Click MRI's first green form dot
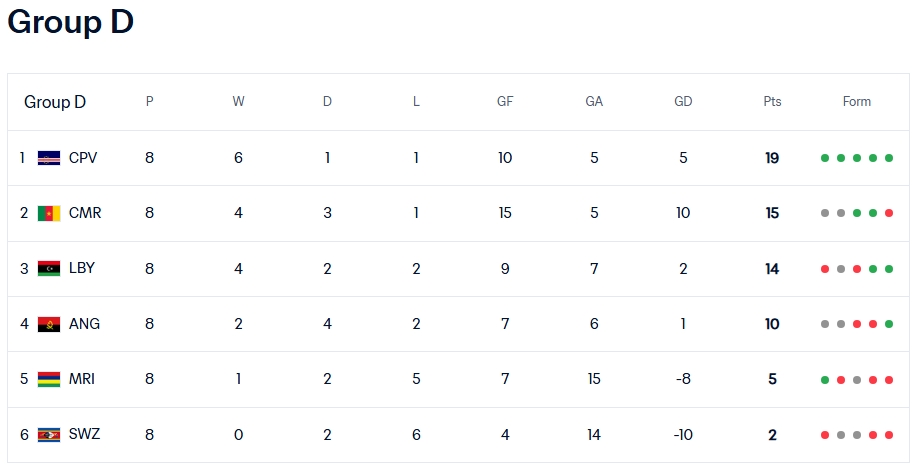The image size is (917, 468). point(825,380)
